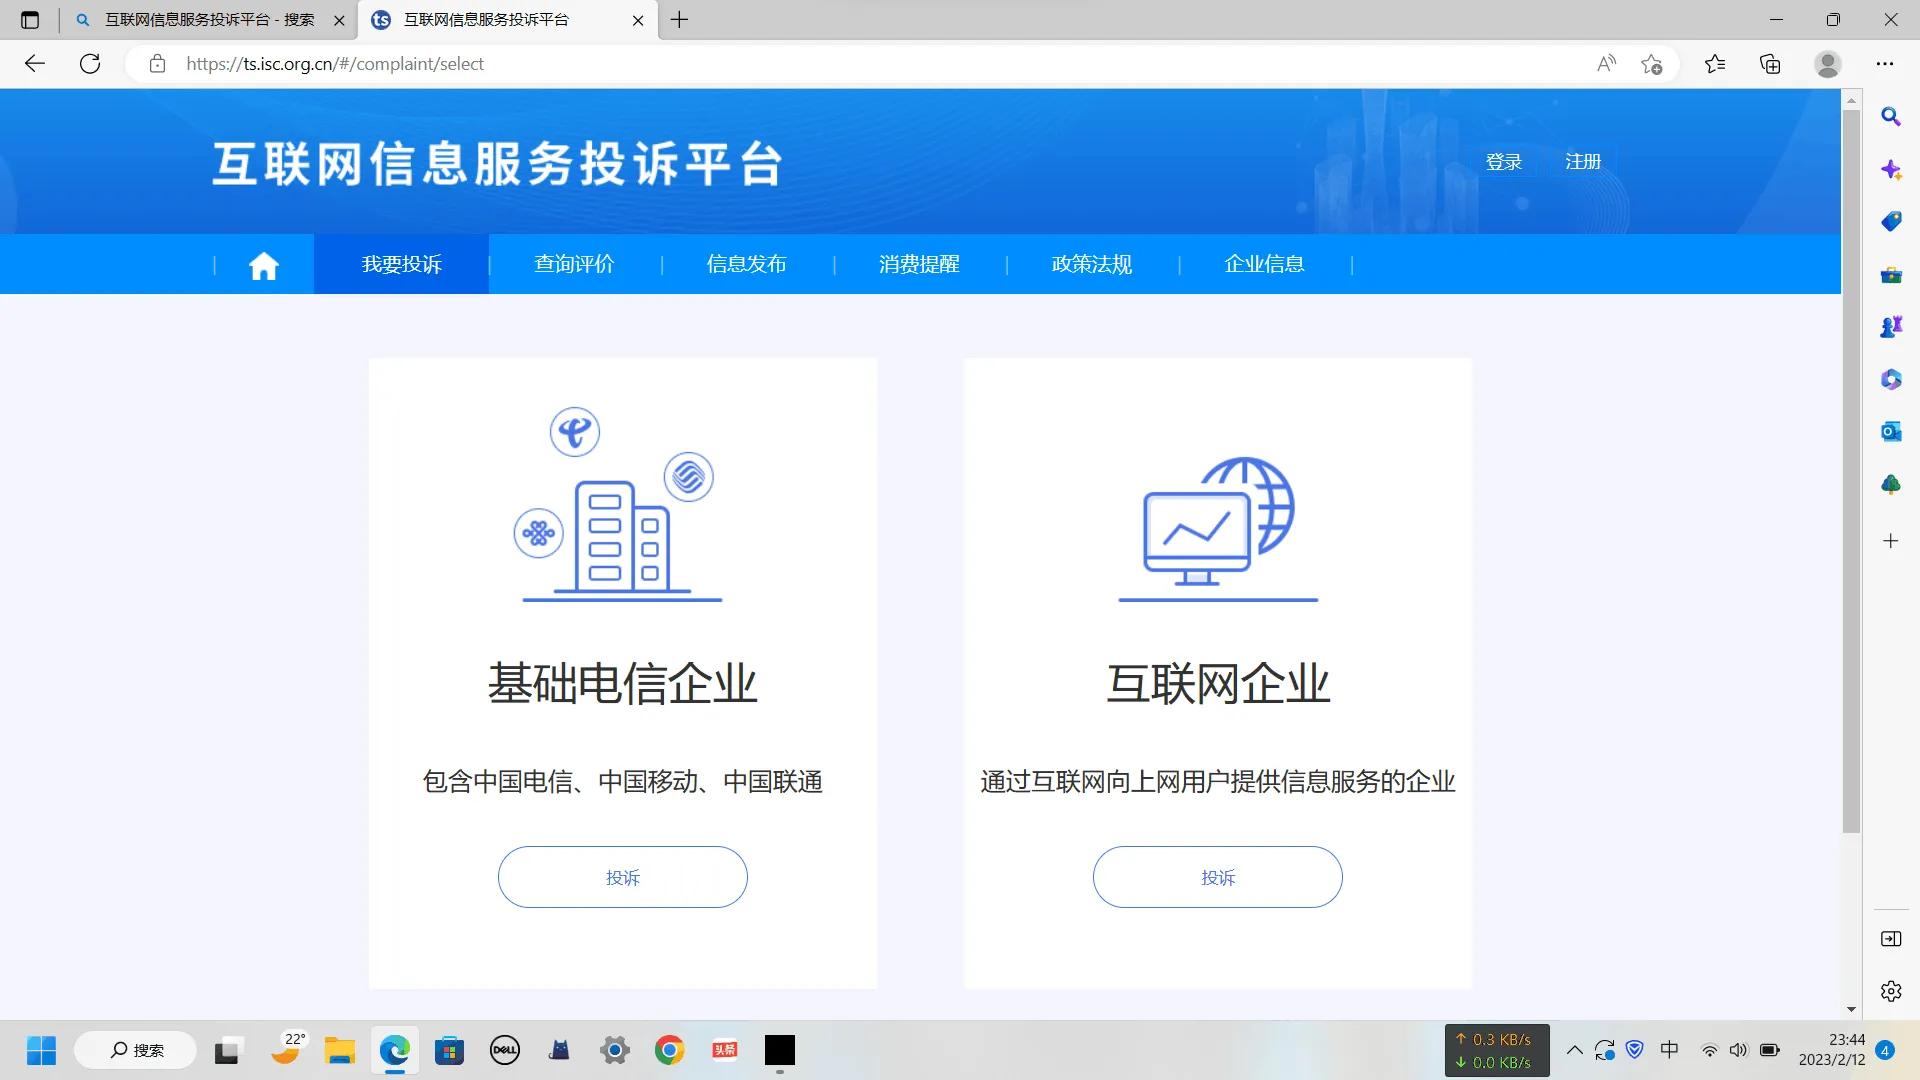1920x1080 pixels.
Task: Open Microsoft Store from the taskbar
Action: click(x=449, y=1050)
